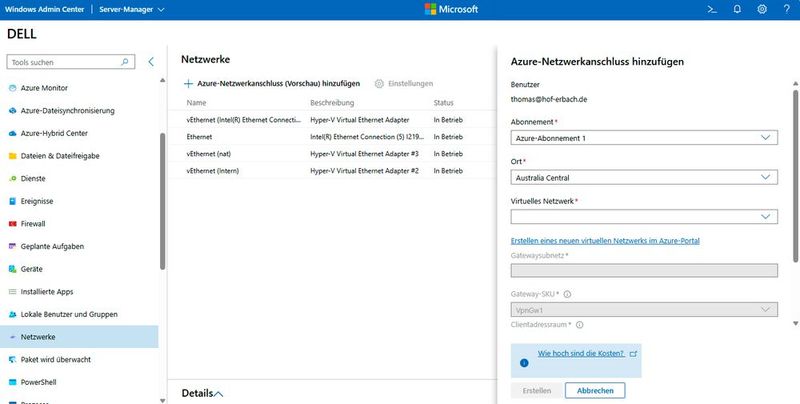Open the Server-Manager dropdown in header

tap(132, 9)
